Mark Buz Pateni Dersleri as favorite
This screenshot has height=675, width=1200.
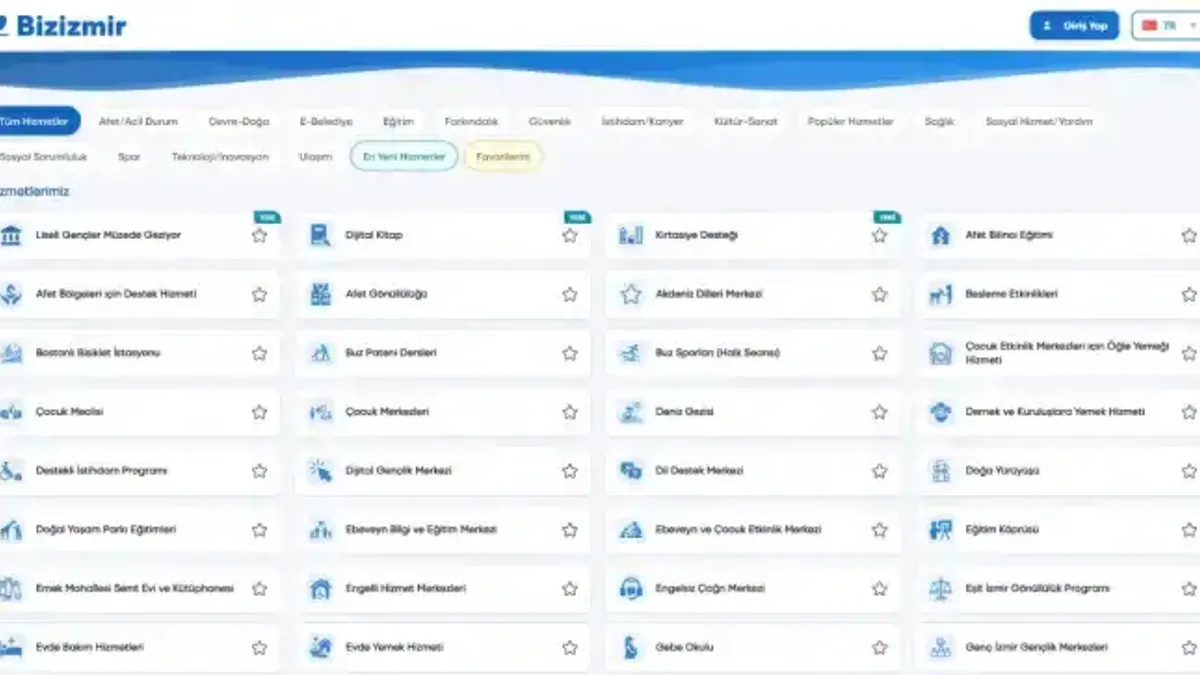569,353
